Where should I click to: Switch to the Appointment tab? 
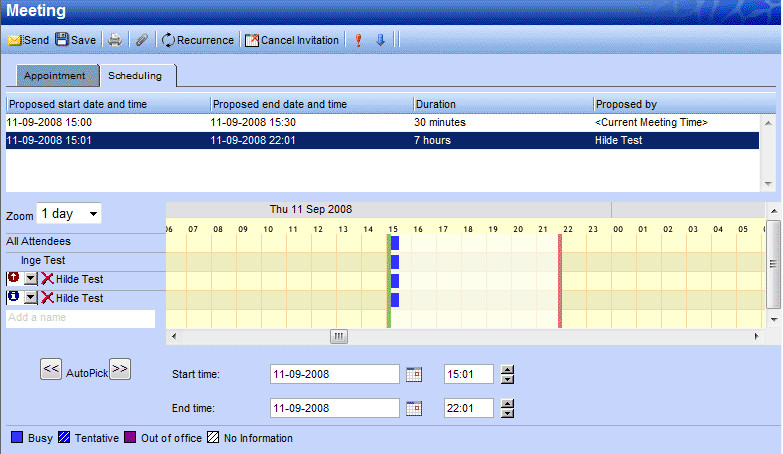[x=55, y=76]
